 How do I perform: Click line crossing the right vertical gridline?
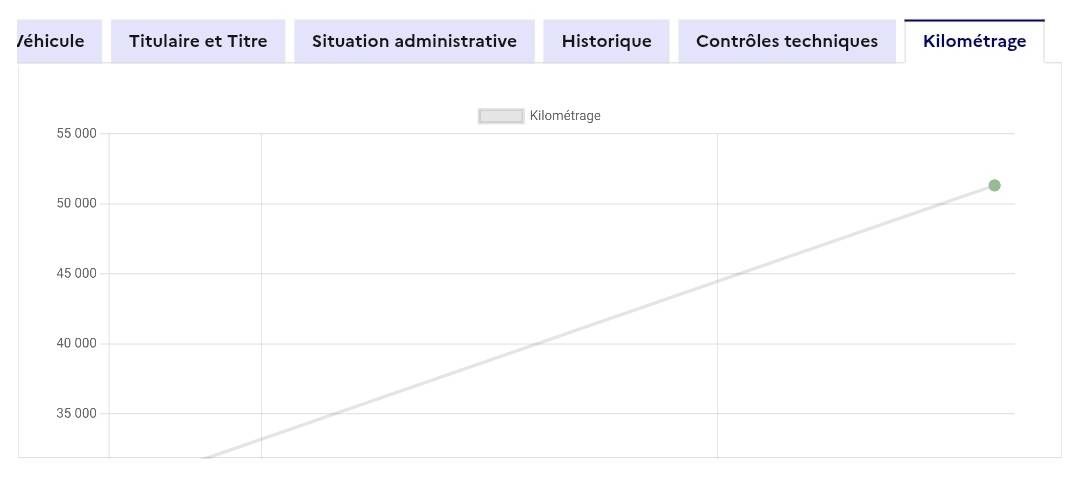coord(718,280)
